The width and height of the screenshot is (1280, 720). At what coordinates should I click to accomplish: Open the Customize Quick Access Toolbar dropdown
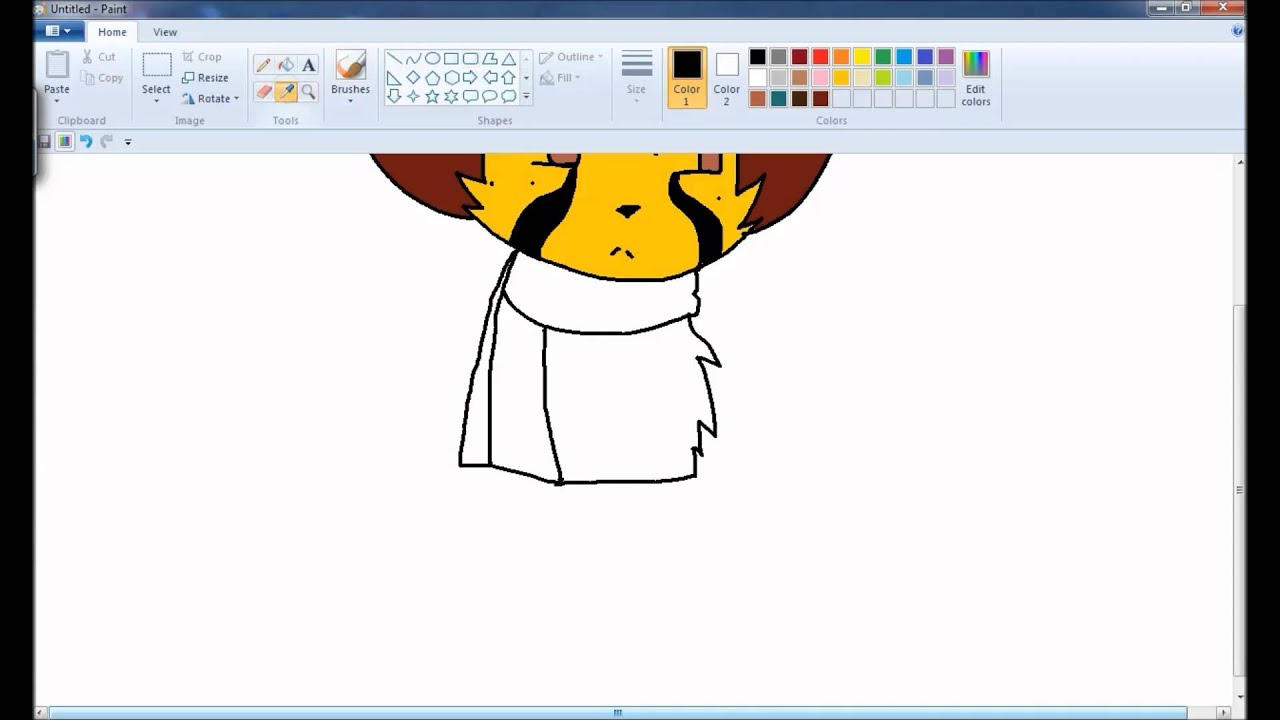(x=128, y=142)
